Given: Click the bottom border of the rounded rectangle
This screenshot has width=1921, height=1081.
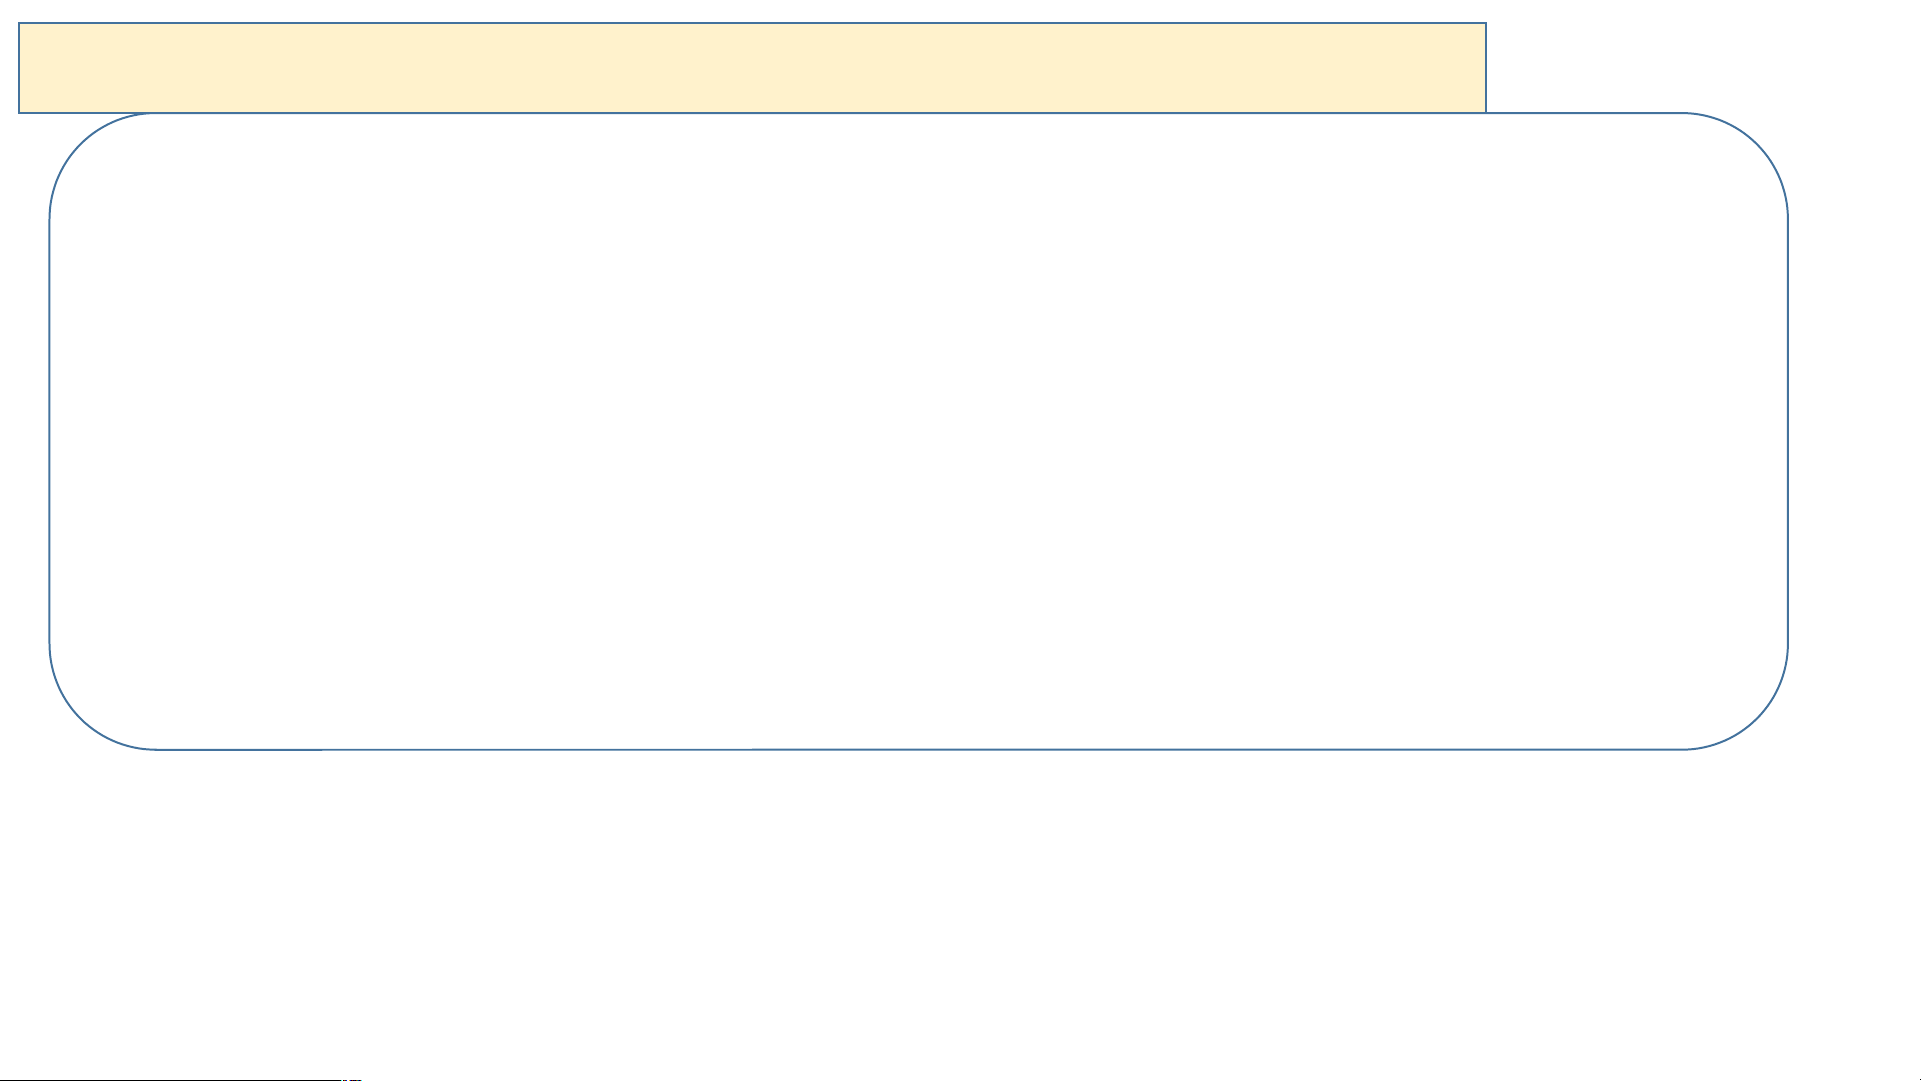Looking at the screenshot, I should tap(918, 749).
